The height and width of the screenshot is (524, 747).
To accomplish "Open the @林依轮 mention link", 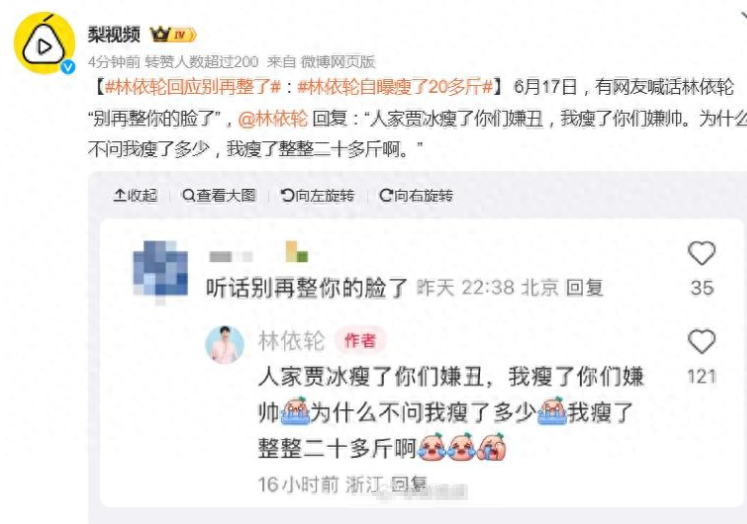I will point(273,118).
